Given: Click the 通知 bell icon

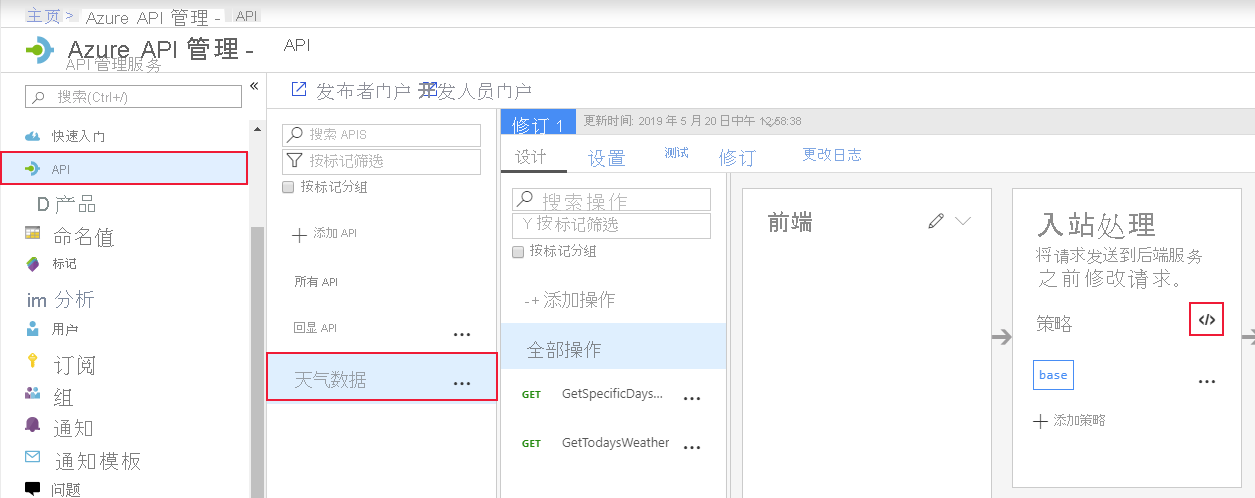Looking at the screenshot, I should tap(32, 425).
